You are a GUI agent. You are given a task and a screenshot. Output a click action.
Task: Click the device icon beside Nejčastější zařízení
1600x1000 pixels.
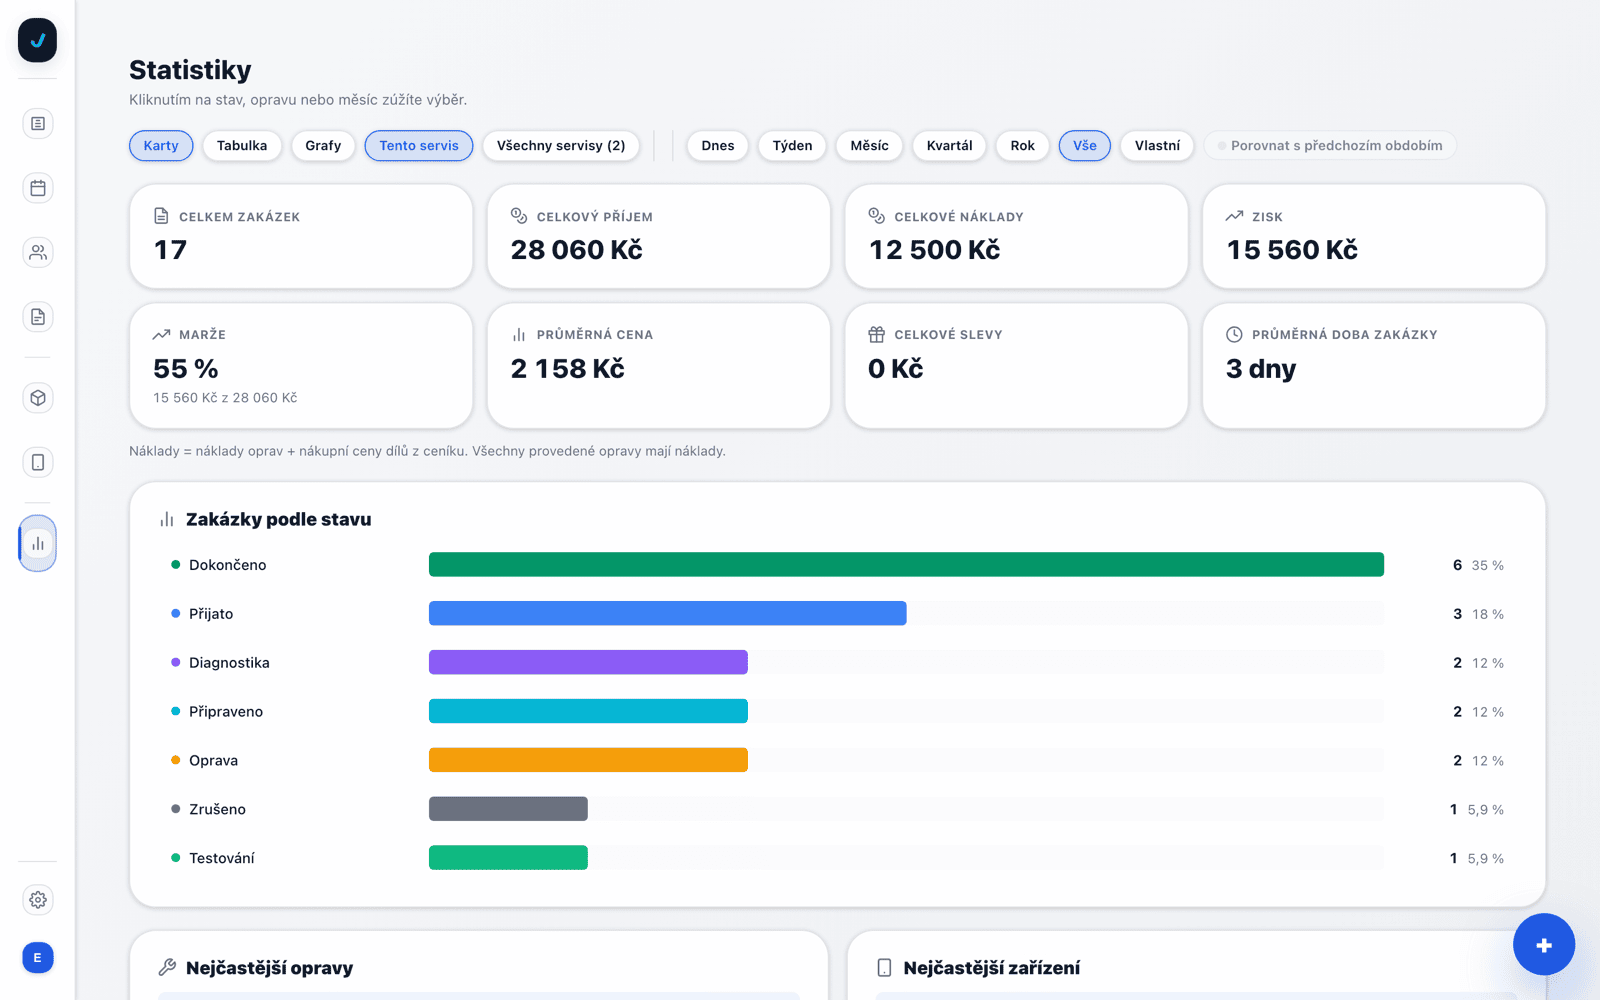pos(884,967)
